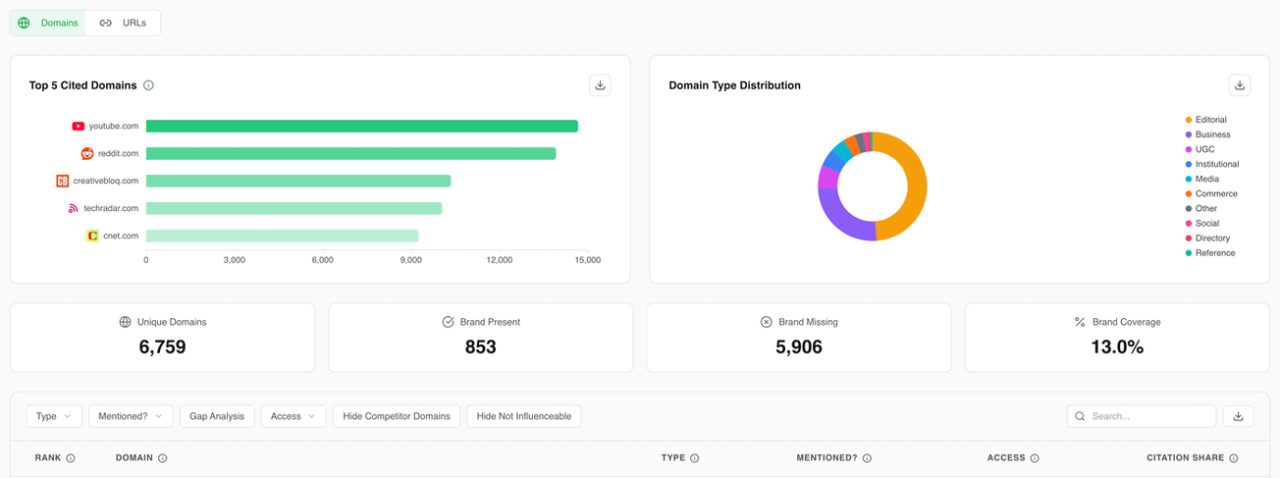The height and width of the screenshot is (478, 1280).
Task: Sort by the ACCESS column header
Action: [x=1006, y=458]
